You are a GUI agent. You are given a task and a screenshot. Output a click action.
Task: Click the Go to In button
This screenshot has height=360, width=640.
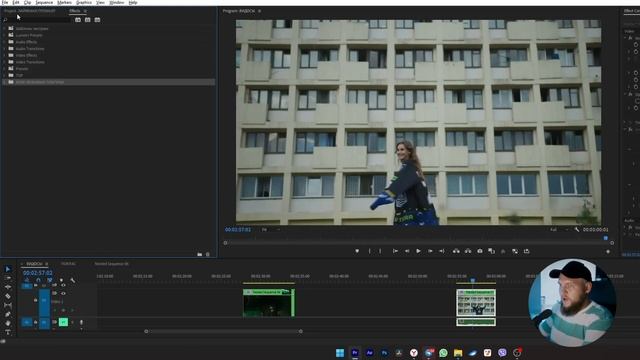tap(395, 251)
